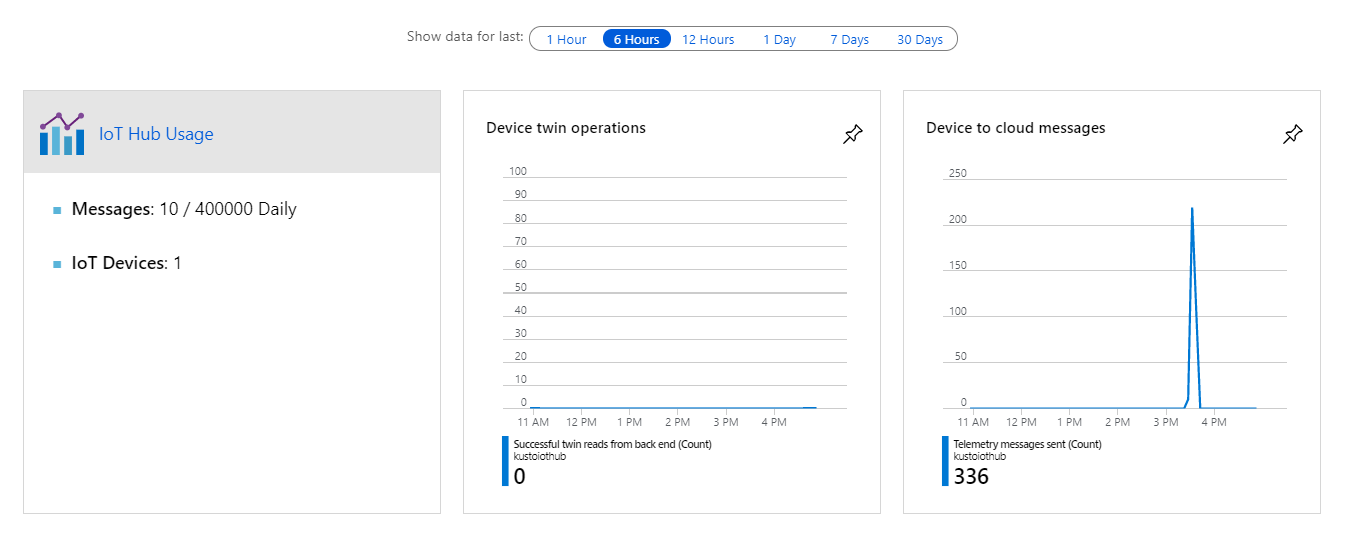
Task: Click the IoT Hub Usage chart icon
Action: (62, 134)
